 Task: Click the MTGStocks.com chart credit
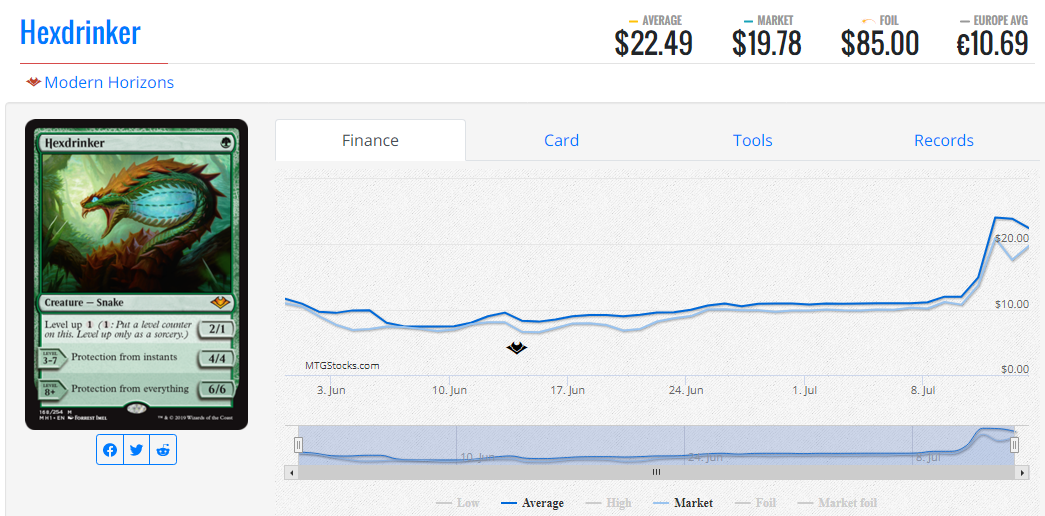tap(342, 365)
